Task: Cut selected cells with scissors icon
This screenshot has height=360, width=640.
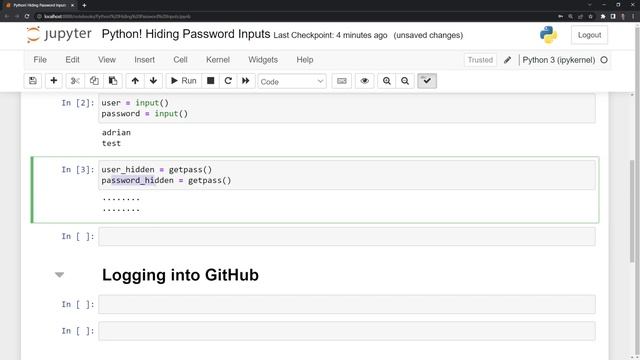Action: pyautogui.click(x=75, y=81)
